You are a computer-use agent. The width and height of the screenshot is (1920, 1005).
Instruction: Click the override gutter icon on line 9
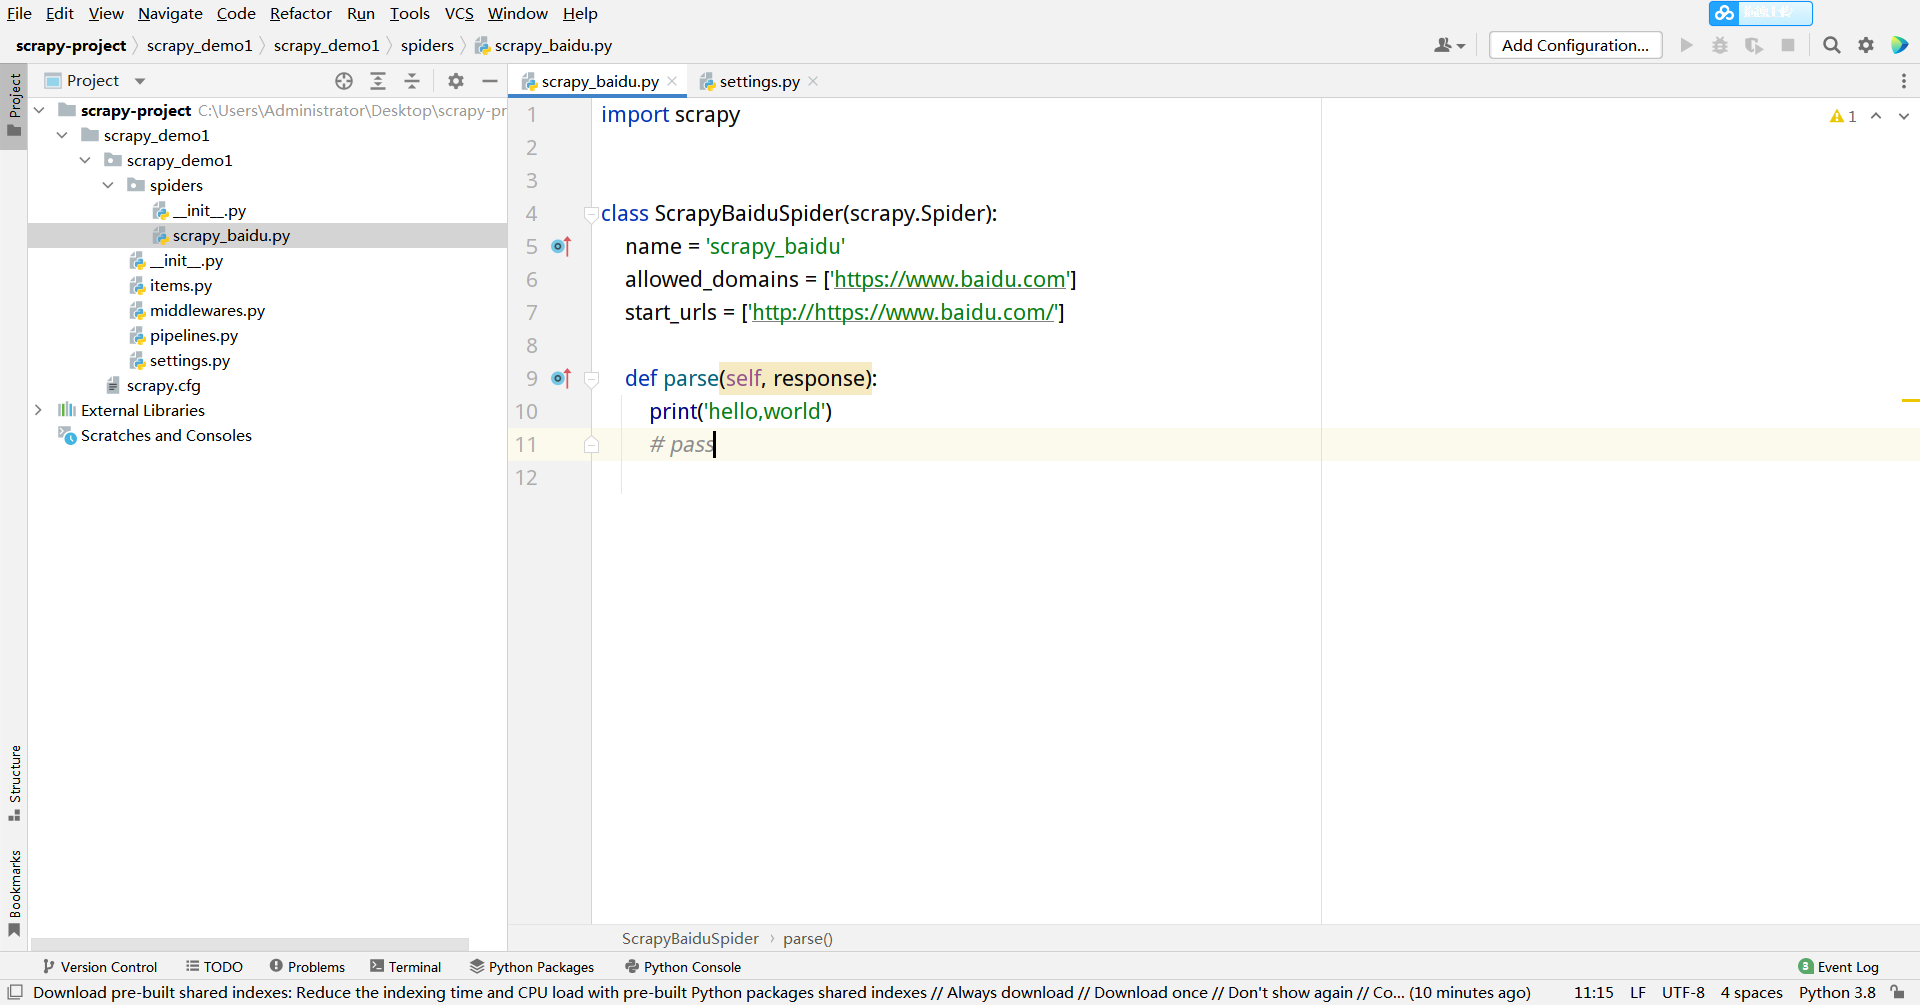click(561, 378)
